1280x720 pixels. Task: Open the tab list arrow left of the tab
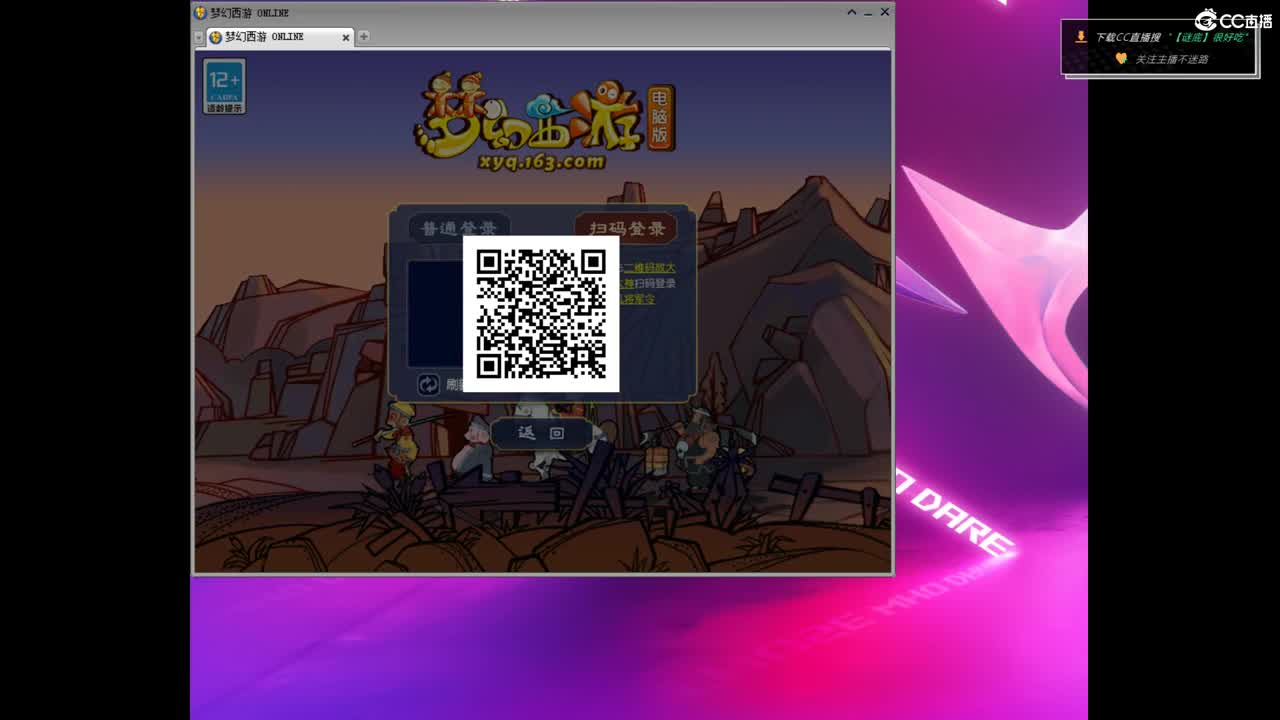point(199,37)
